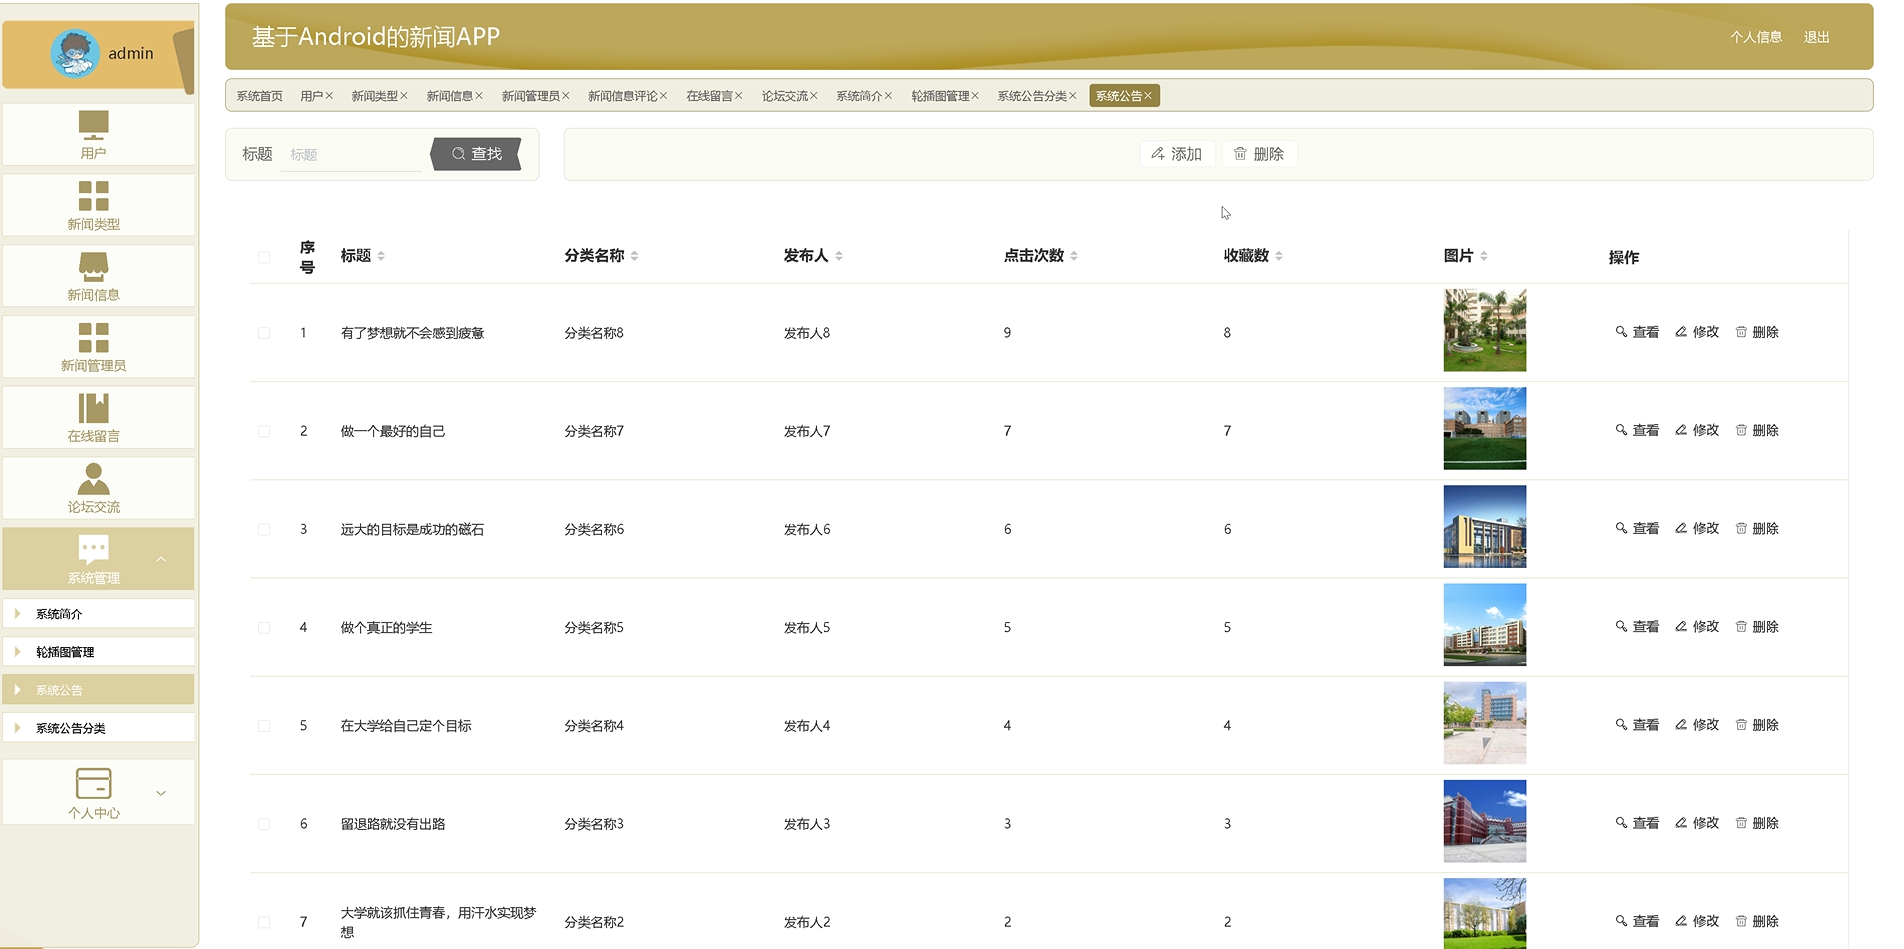Click the toolbar 删除 delete button
This screenshot has width=1904, height=949.
1259,154
